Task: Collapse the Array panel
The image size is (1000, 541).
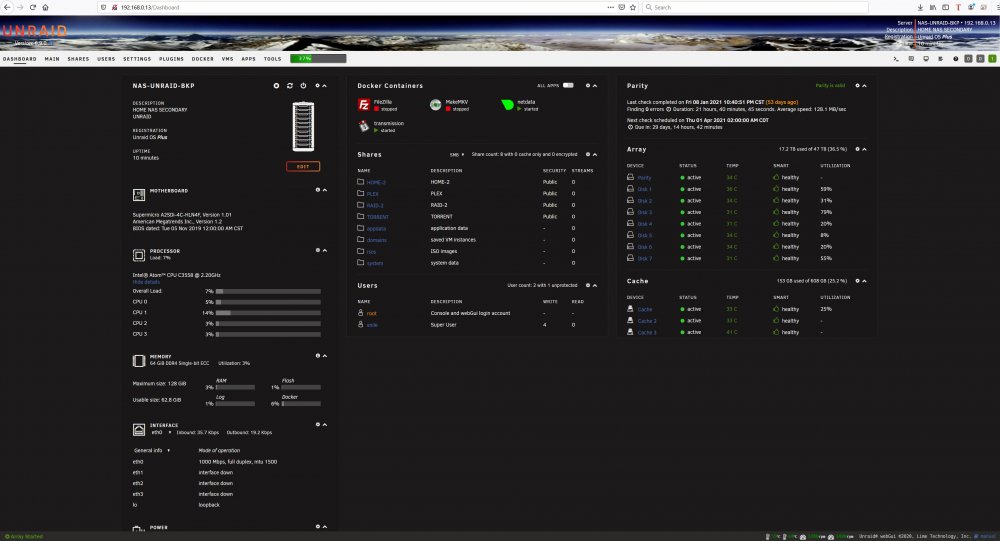Action: 864,149
